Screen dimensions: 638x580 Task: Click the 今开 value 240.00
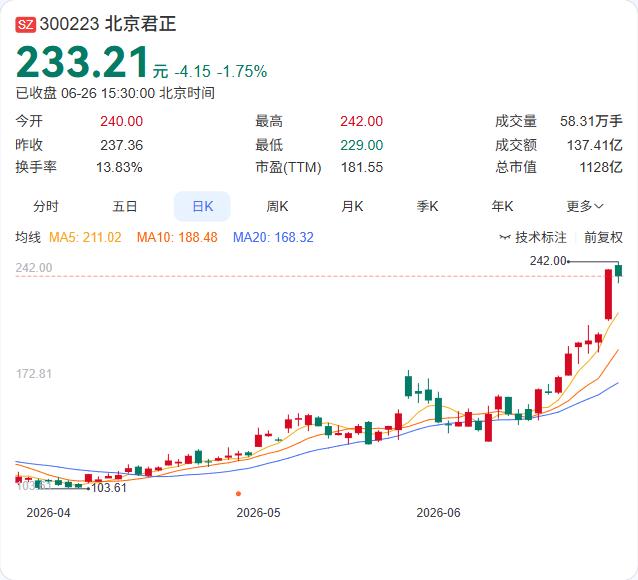[121, 121]
